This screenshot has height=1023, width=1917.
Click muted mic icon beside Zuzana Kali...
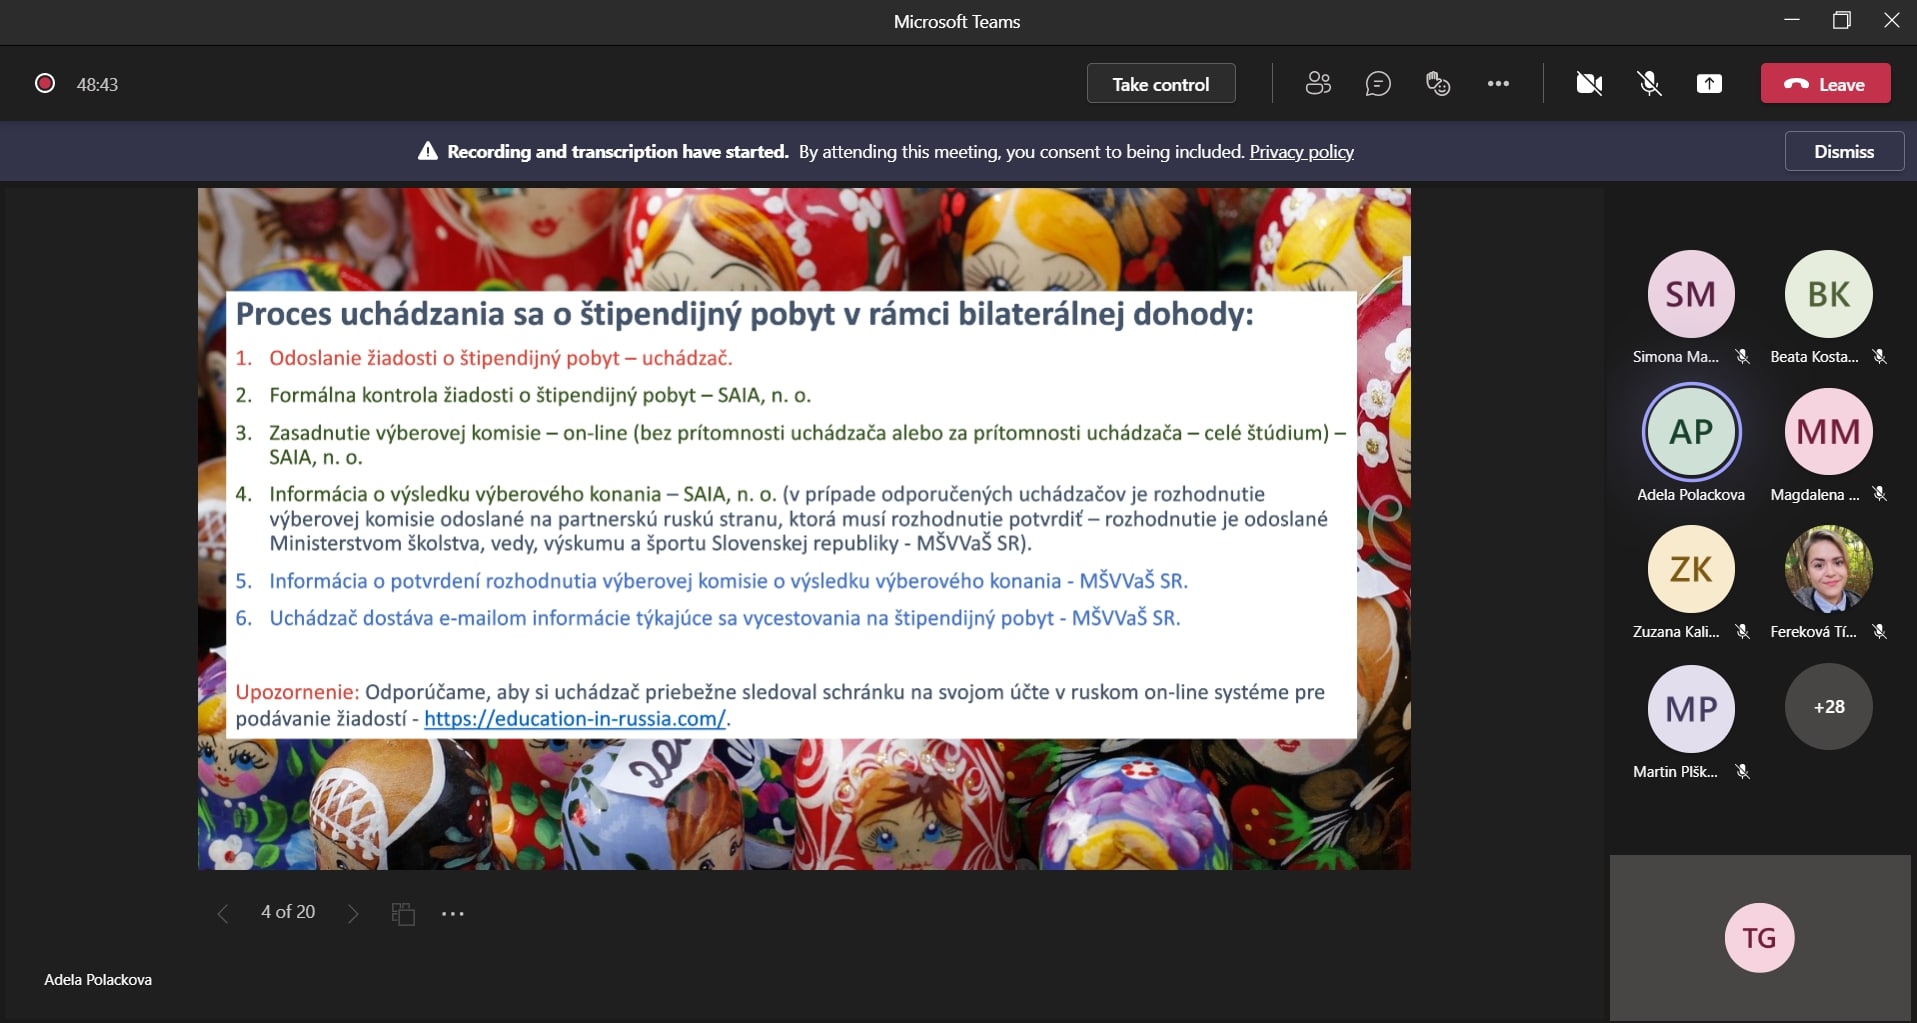[1743, 632]
